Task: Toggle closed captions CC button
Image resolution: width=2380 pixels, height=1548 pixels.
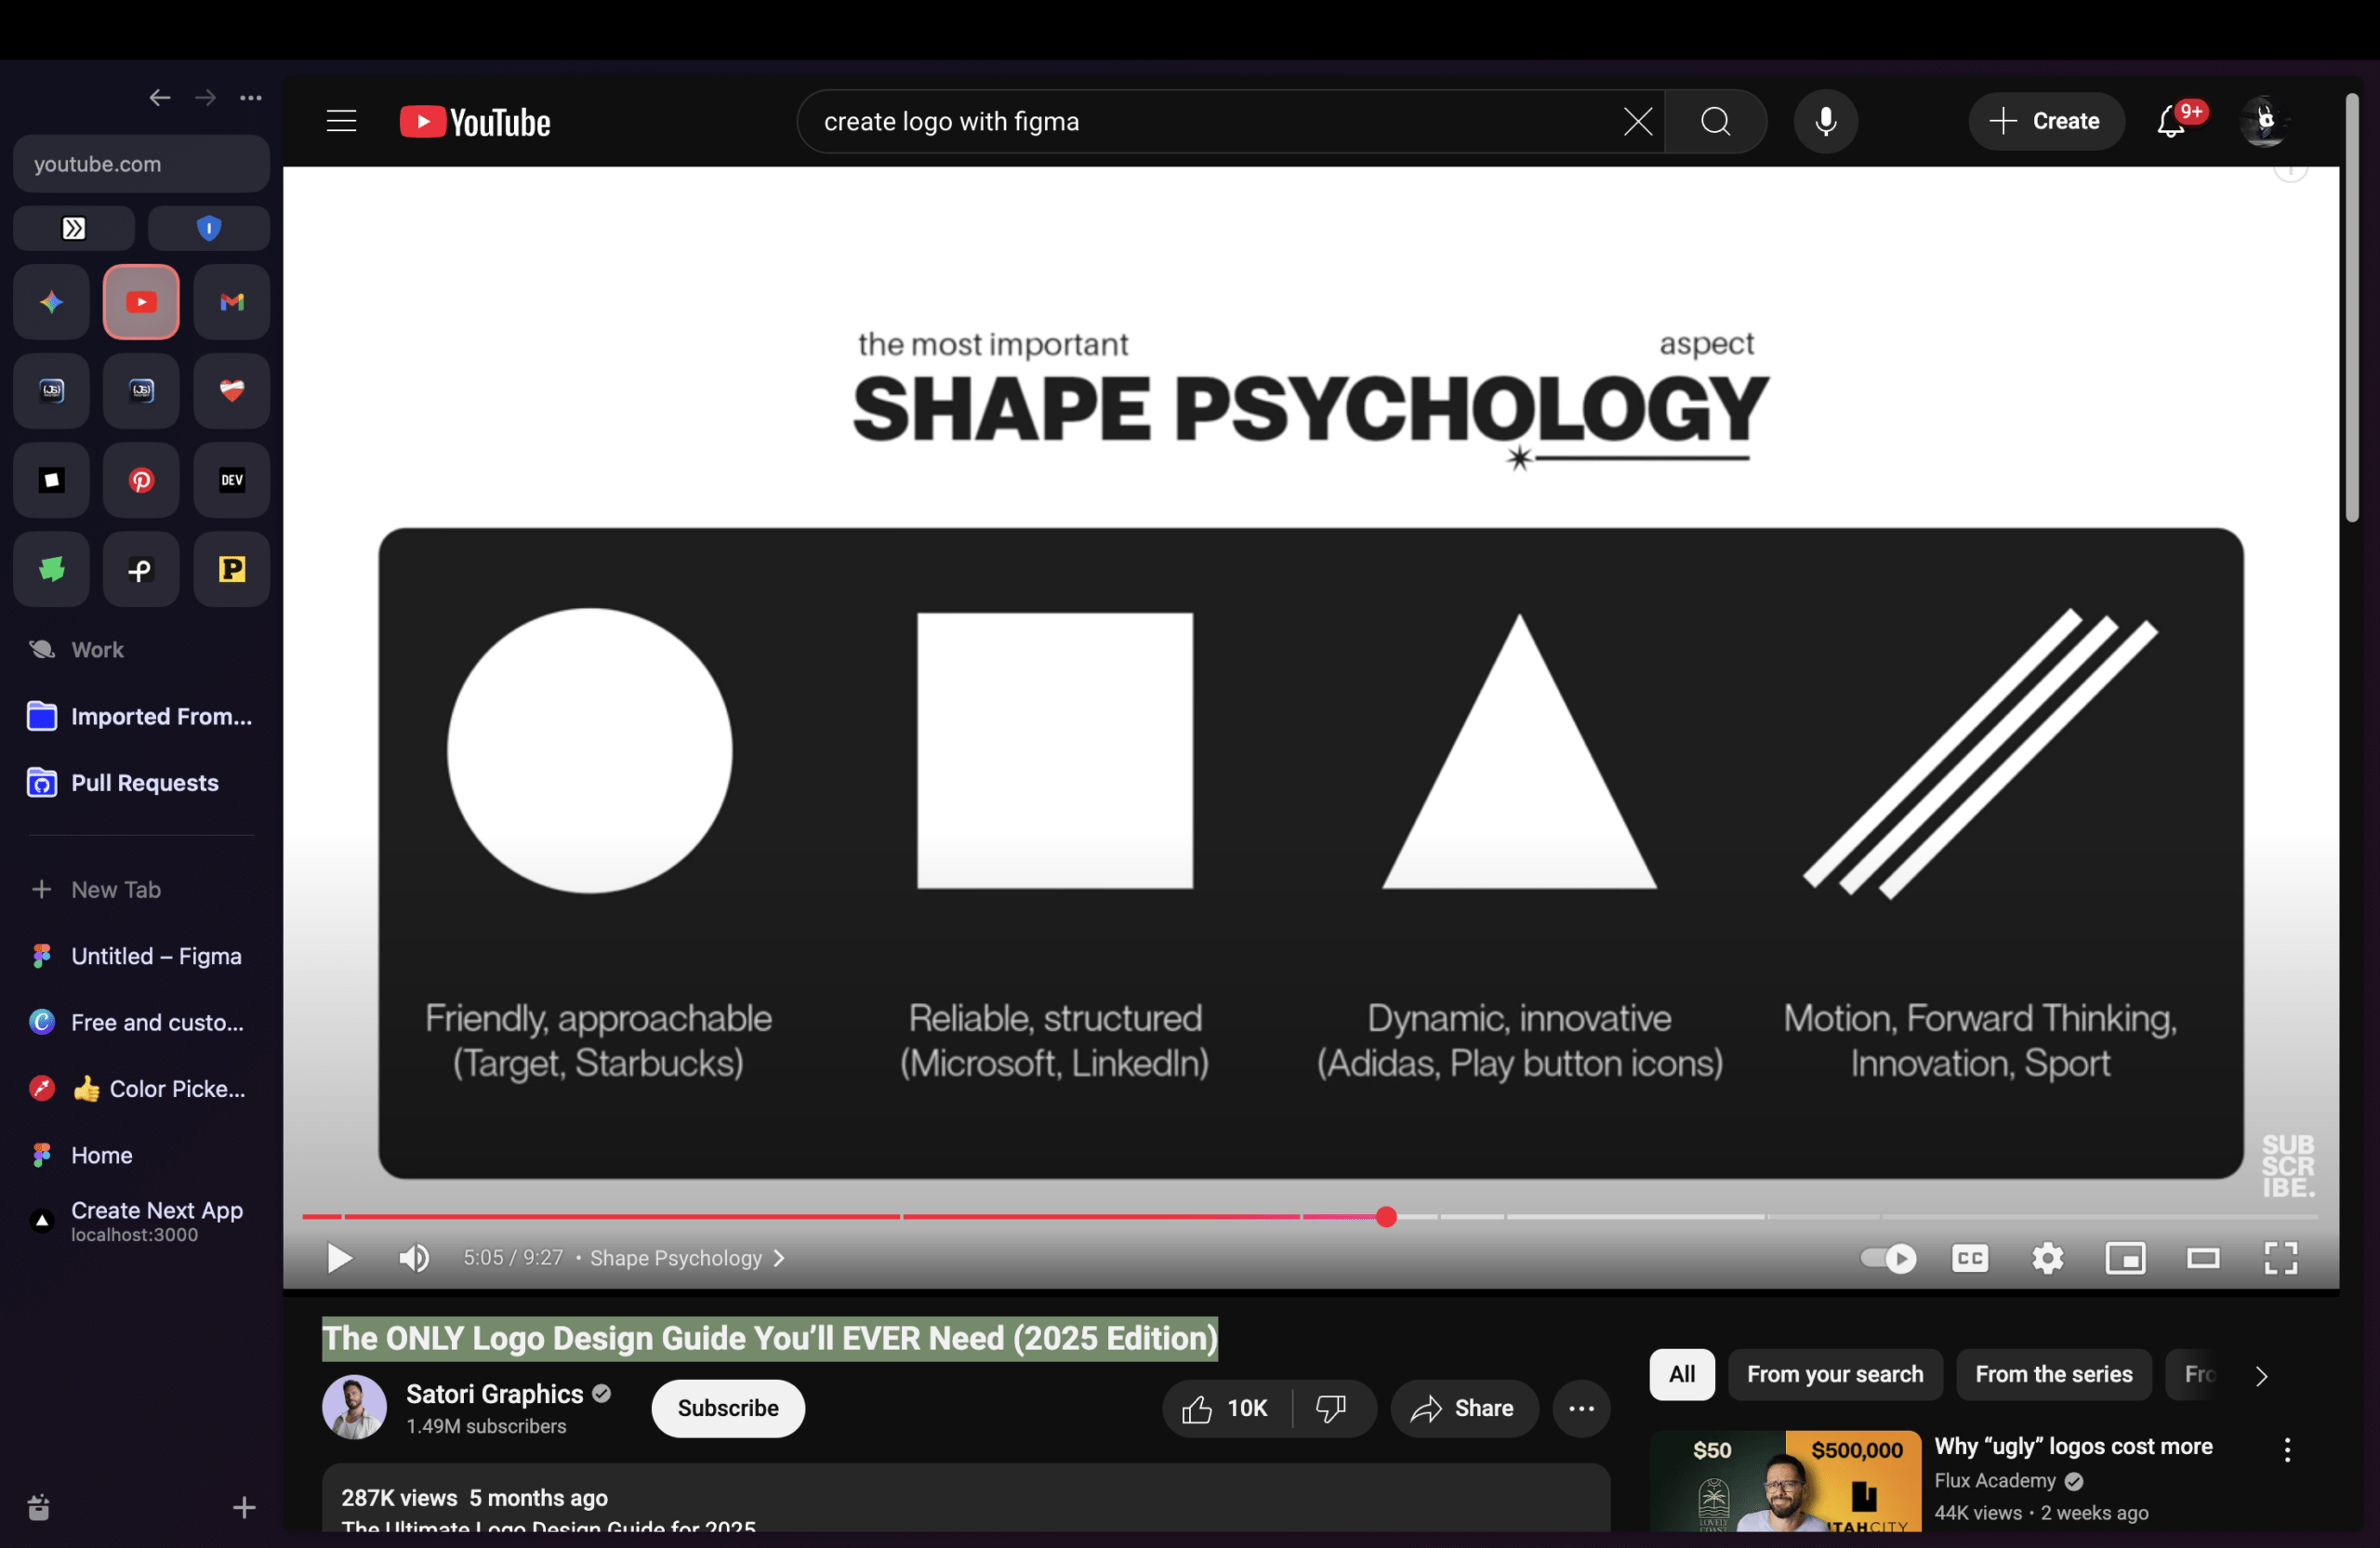Action: 1969,1257
